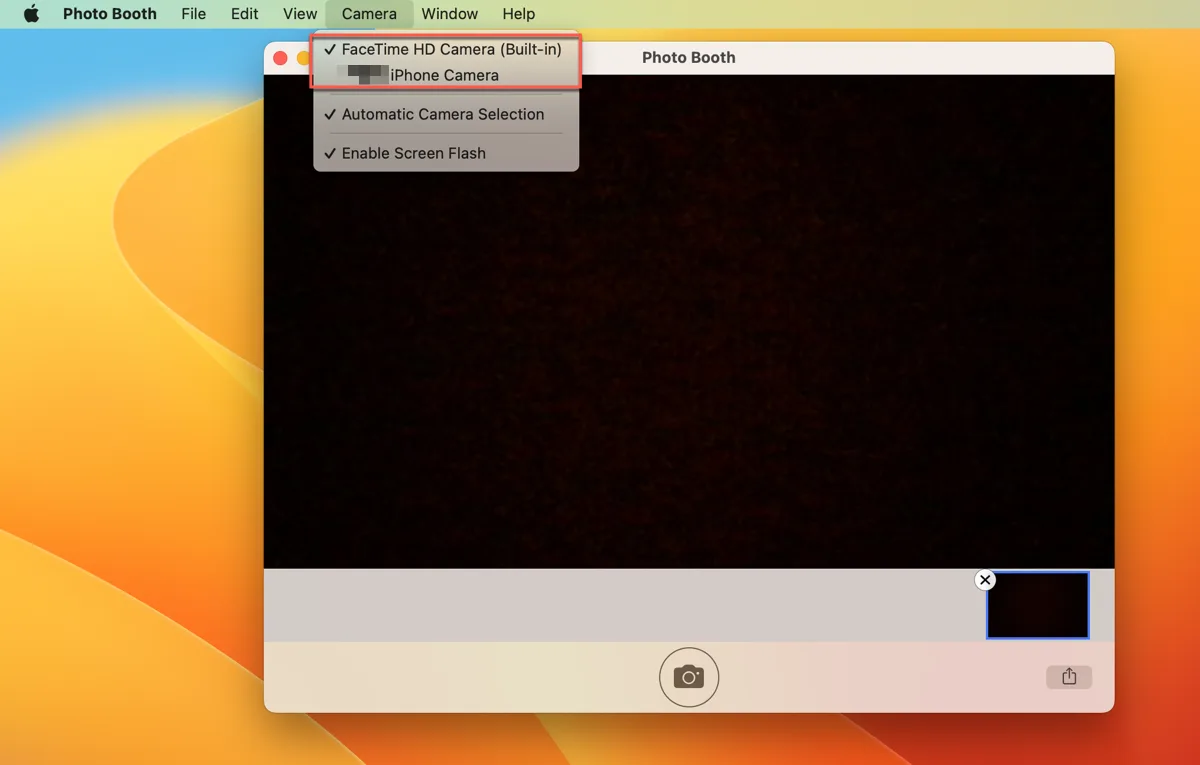Open the Help menu
The image size is (1200, 765).
519,14
